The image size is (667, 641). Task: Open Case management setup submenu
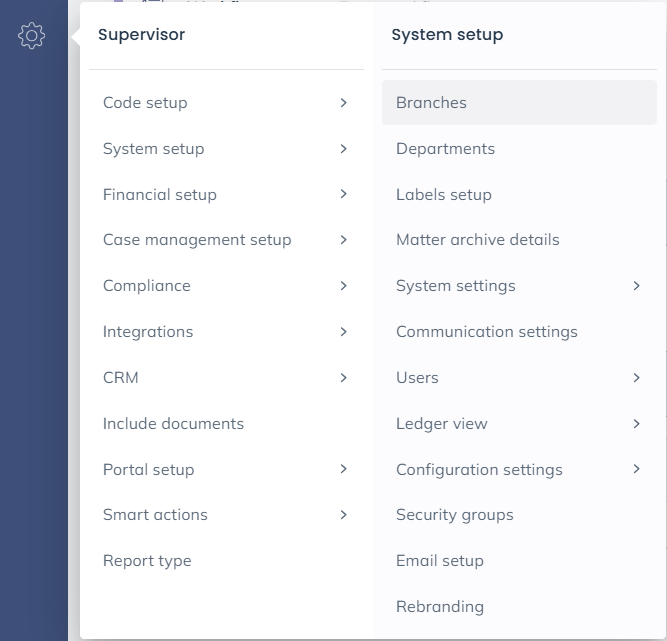coord(197,240)
